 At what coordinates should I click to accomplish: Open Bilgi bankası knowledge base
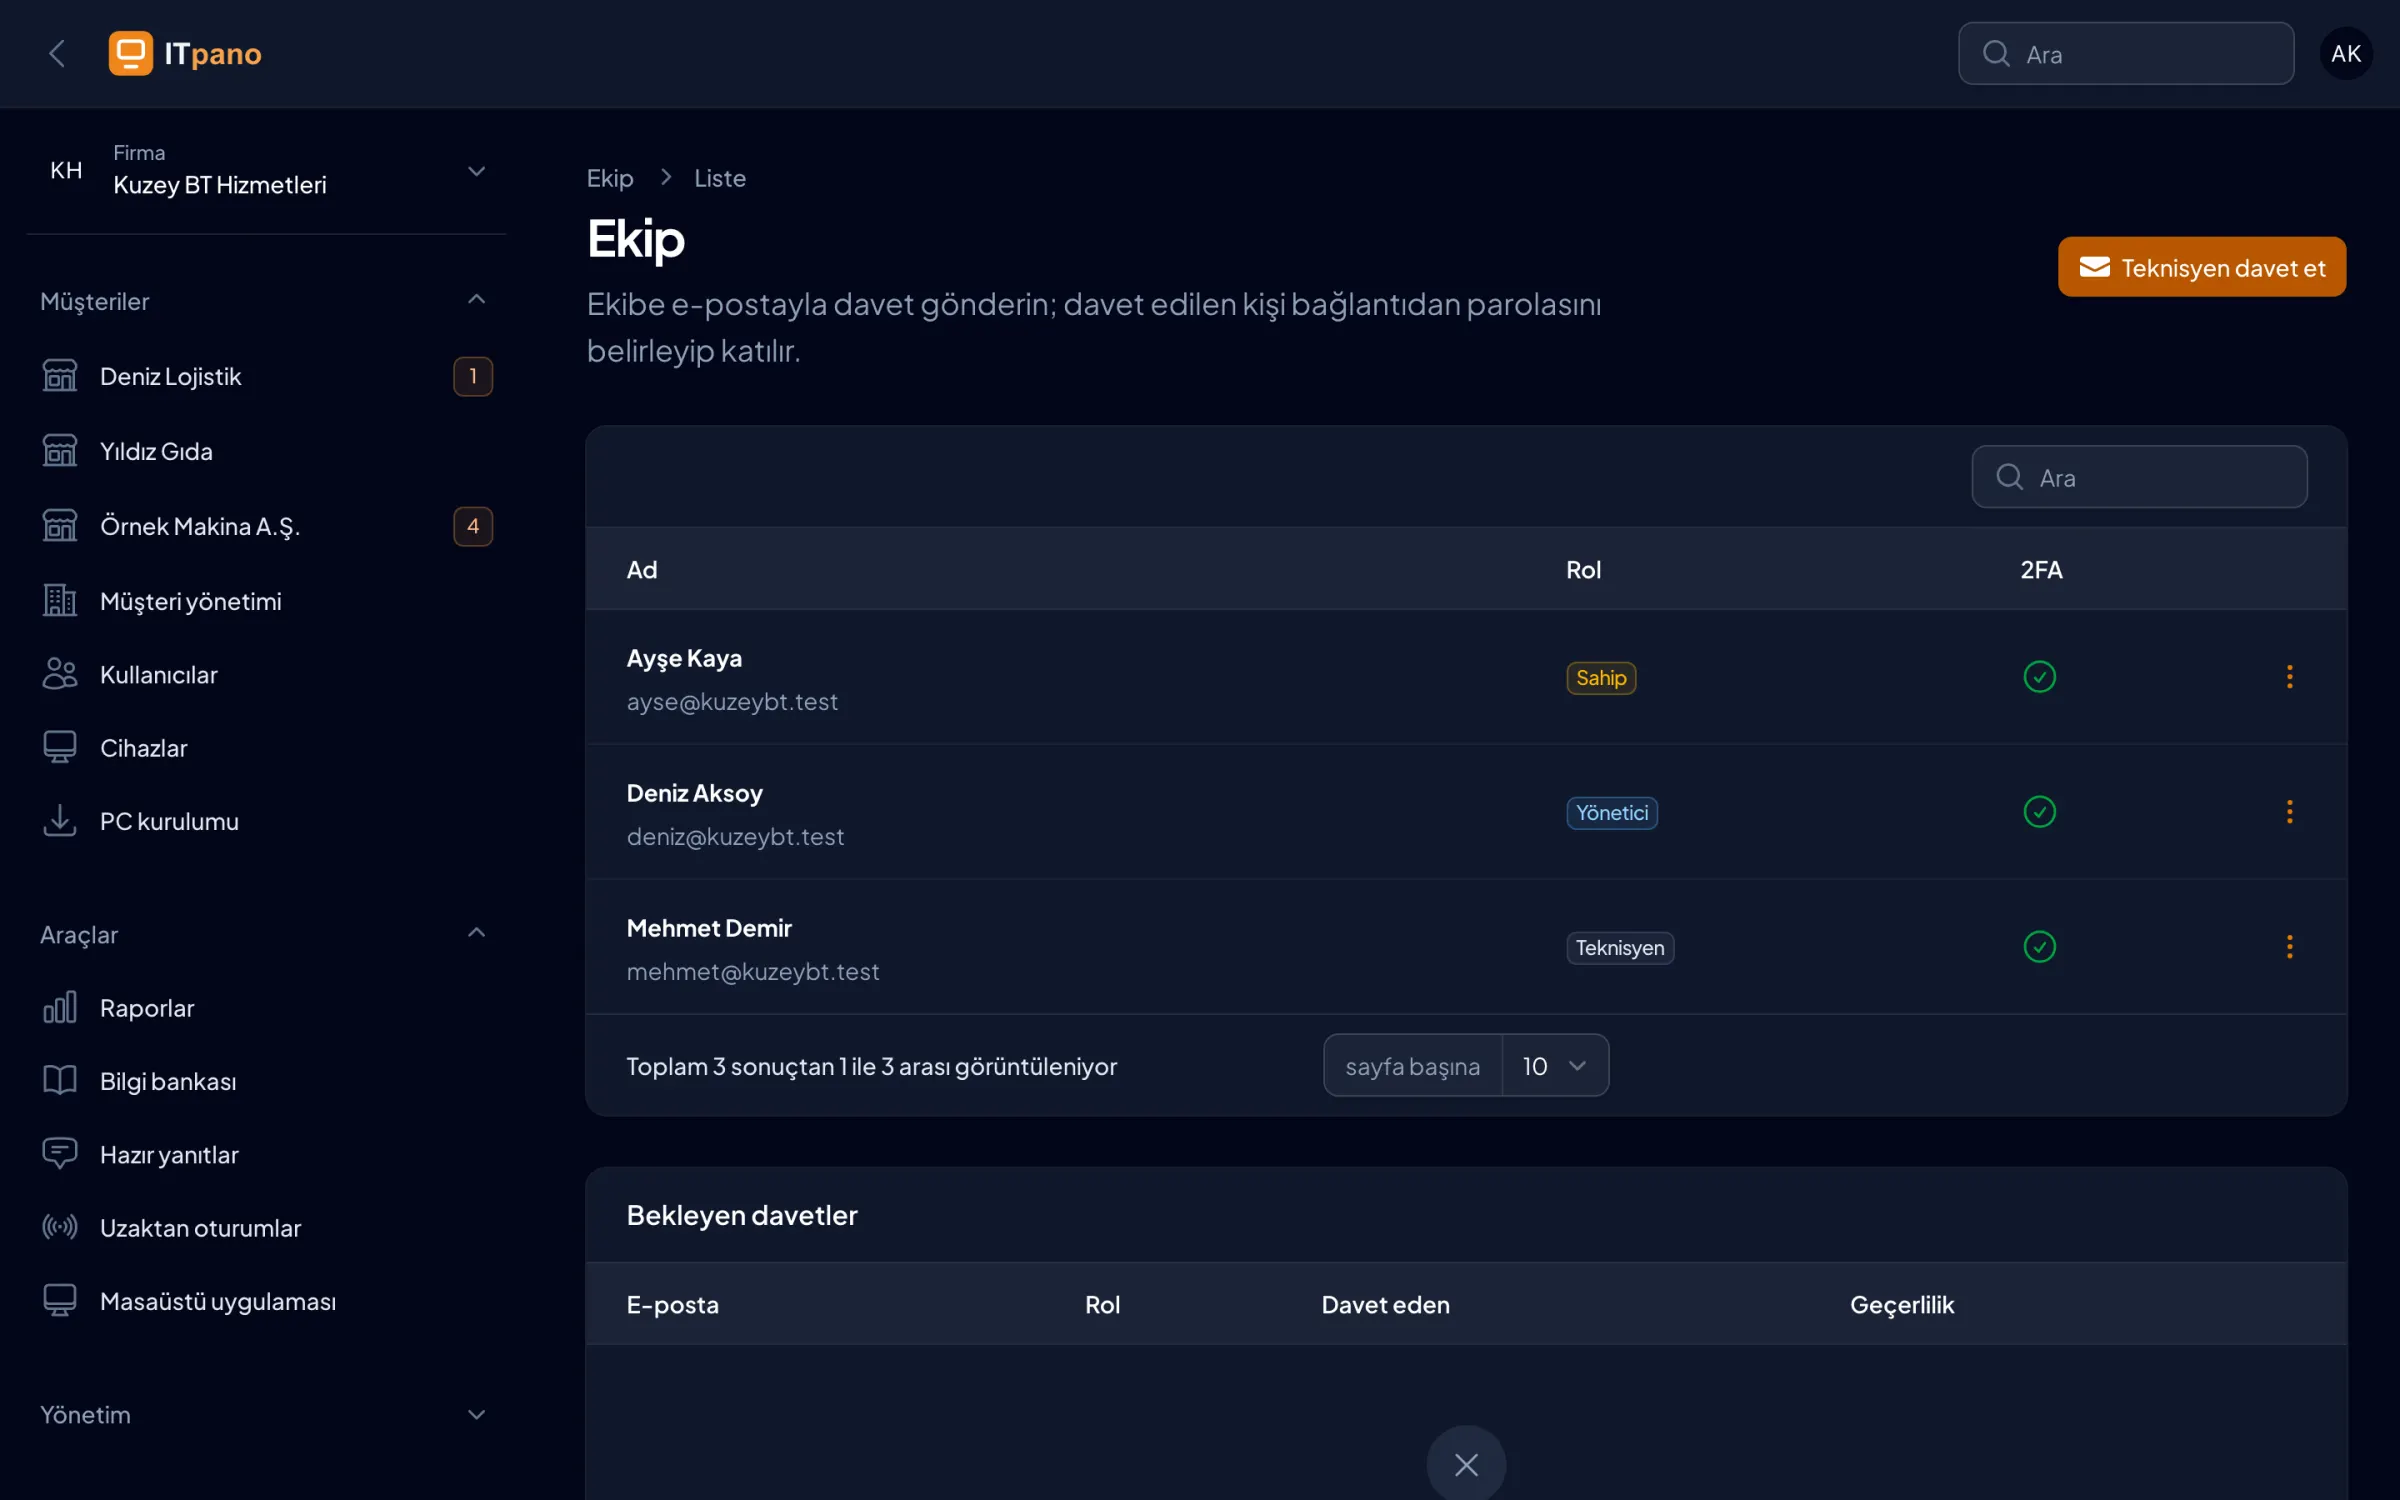click(x=267, y=1081)
